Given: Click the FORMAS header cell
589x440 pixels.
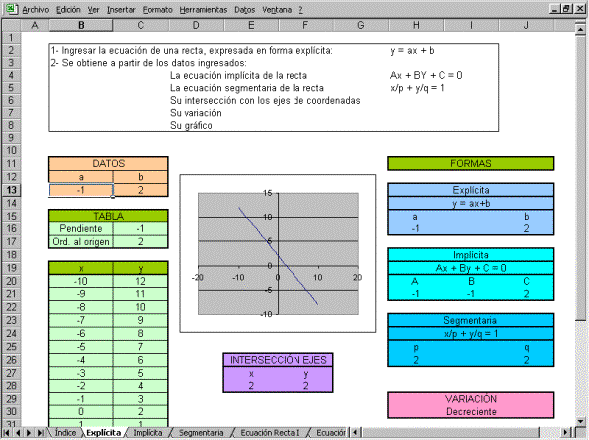Looking at the screenshot, I should (471, 163).
